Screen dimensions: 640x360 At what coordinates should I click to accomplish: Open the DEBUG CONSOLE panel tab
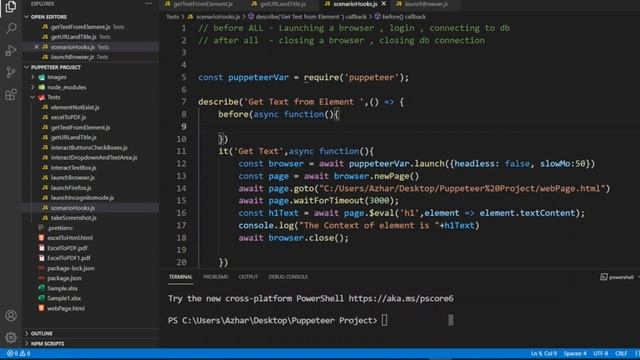288,277
